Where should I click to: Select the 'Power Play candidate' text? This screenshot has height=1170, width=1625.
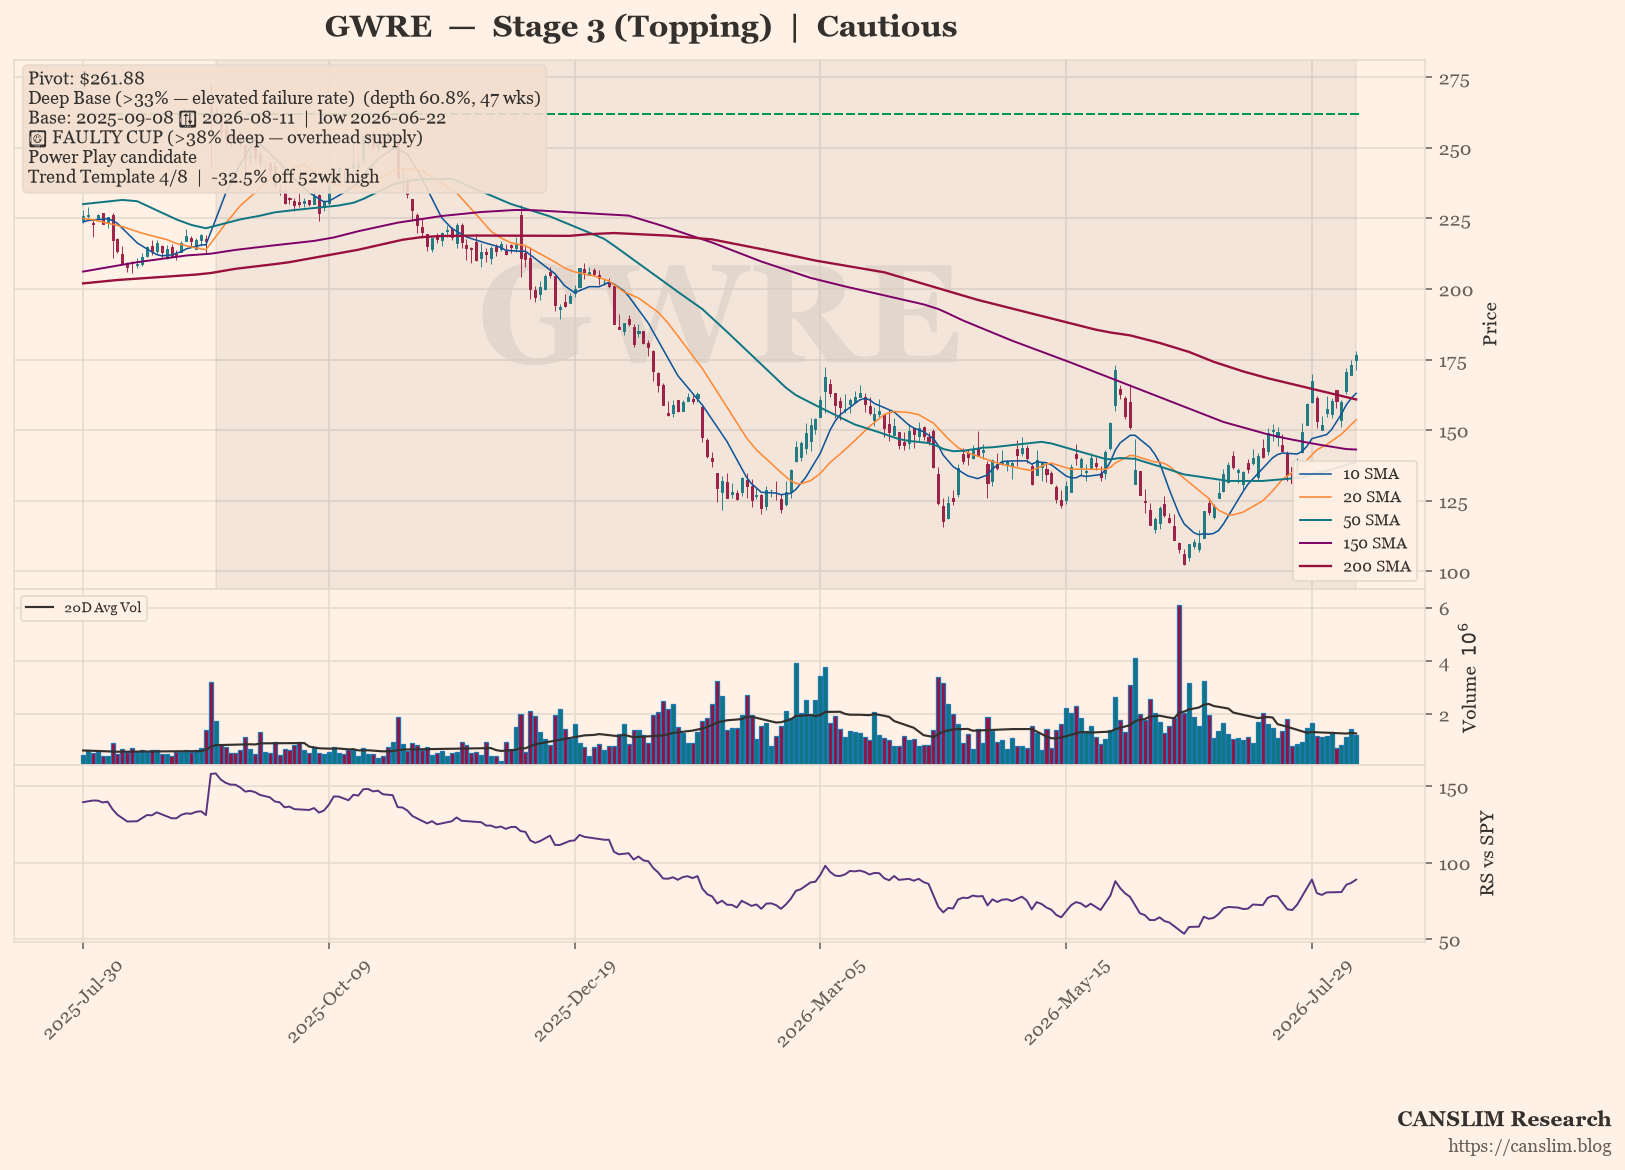click(112, 157)
